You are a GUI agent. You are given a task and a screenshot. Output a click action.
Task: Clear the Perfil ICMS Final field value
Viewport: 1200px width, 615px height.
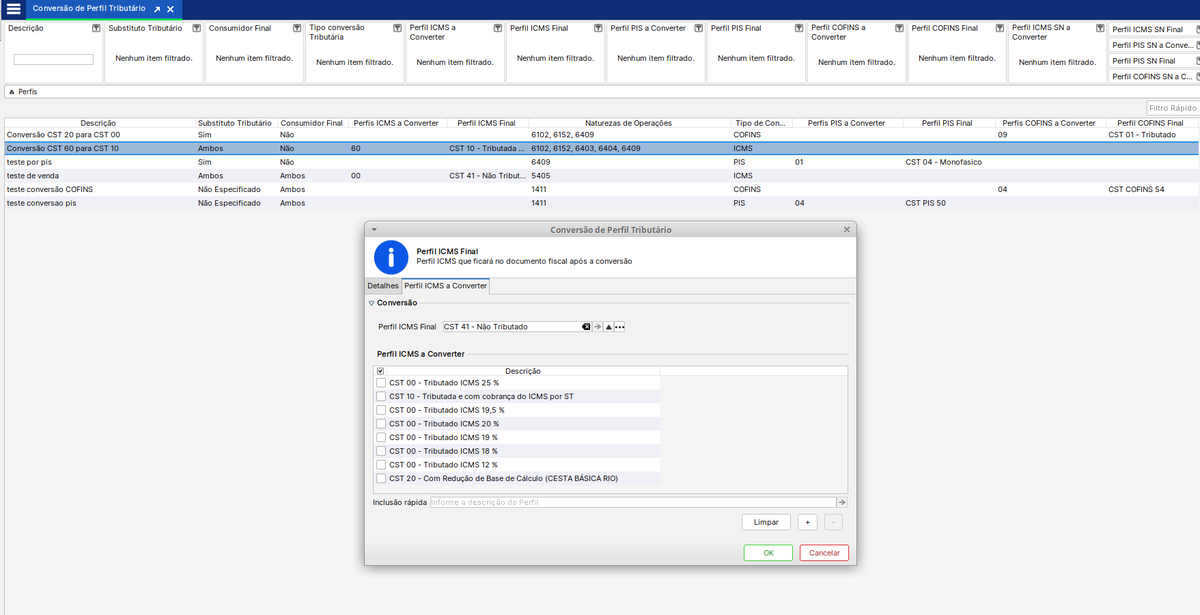pyautogui.click(x=586, y=327)
